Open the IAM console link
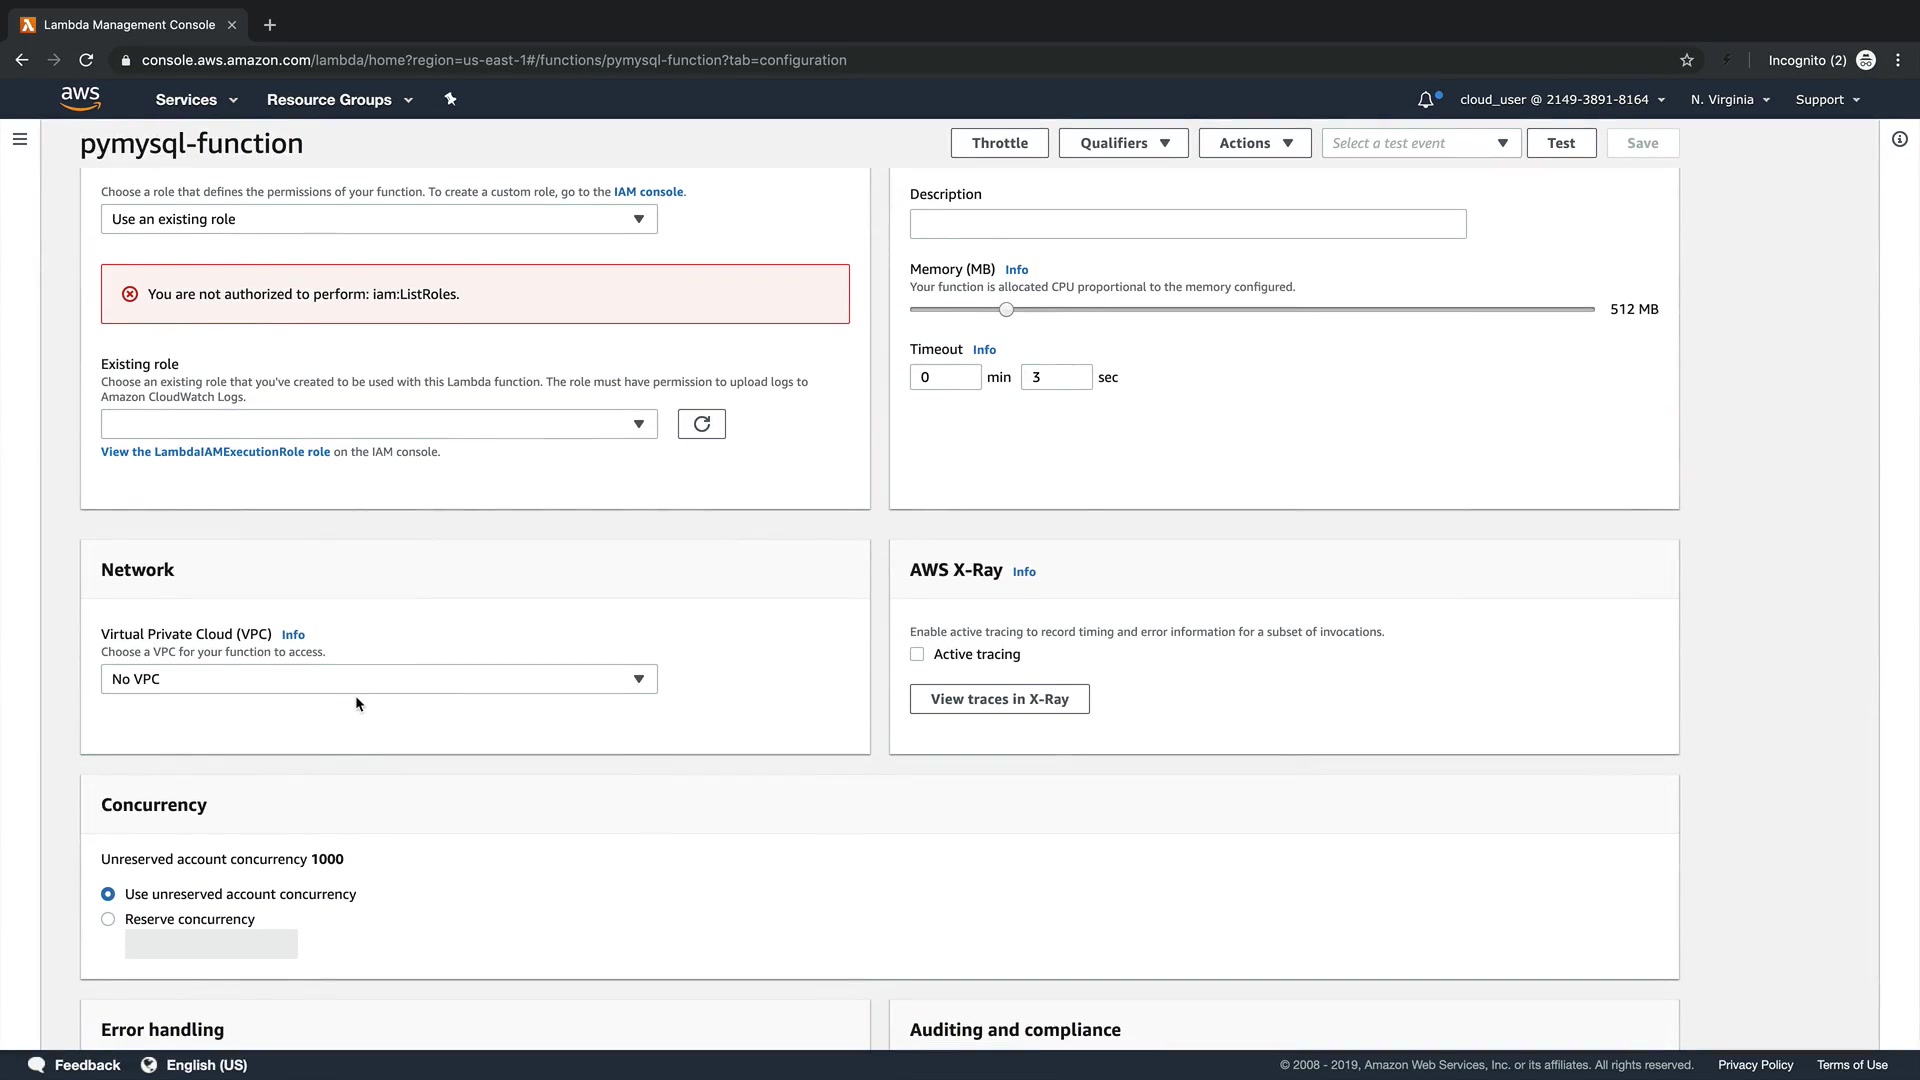The width and height of the screenshot is (1920, 1080). [648, 192]
